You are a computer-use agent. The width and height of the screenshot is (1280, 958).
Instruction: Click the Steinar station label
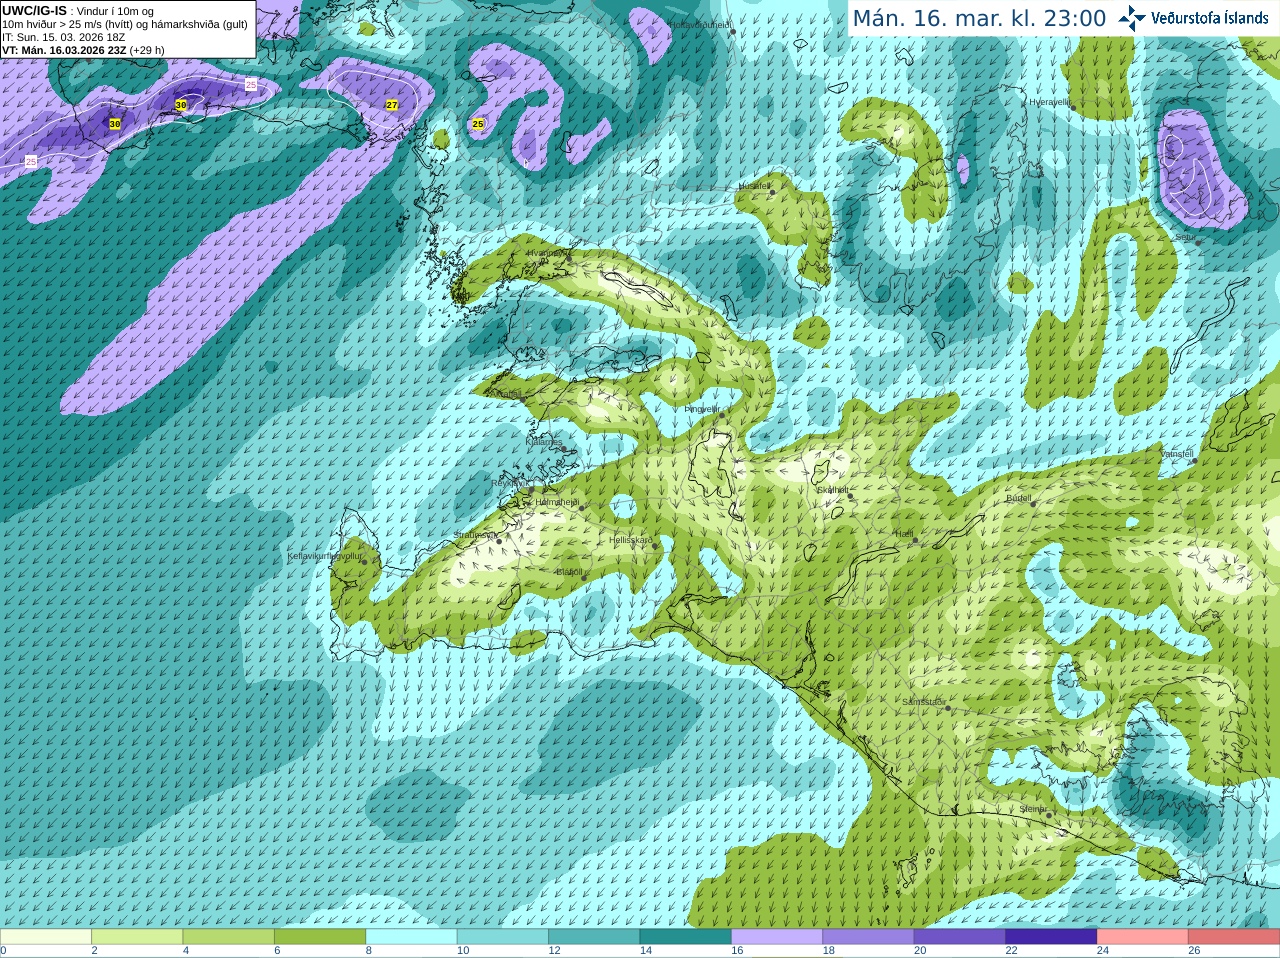[x=1033, y=809]
